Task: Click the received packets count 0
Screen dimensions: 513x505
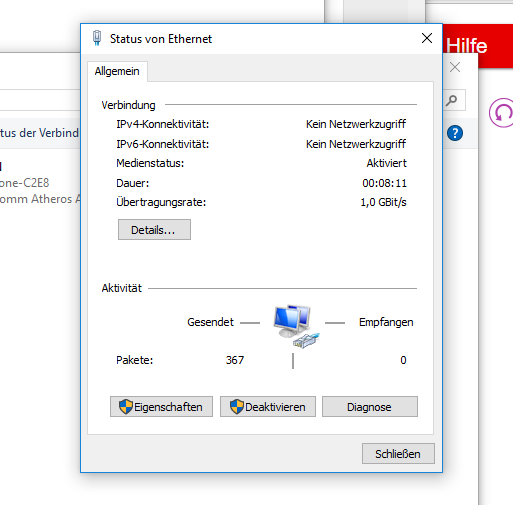Action: point(403,360)
